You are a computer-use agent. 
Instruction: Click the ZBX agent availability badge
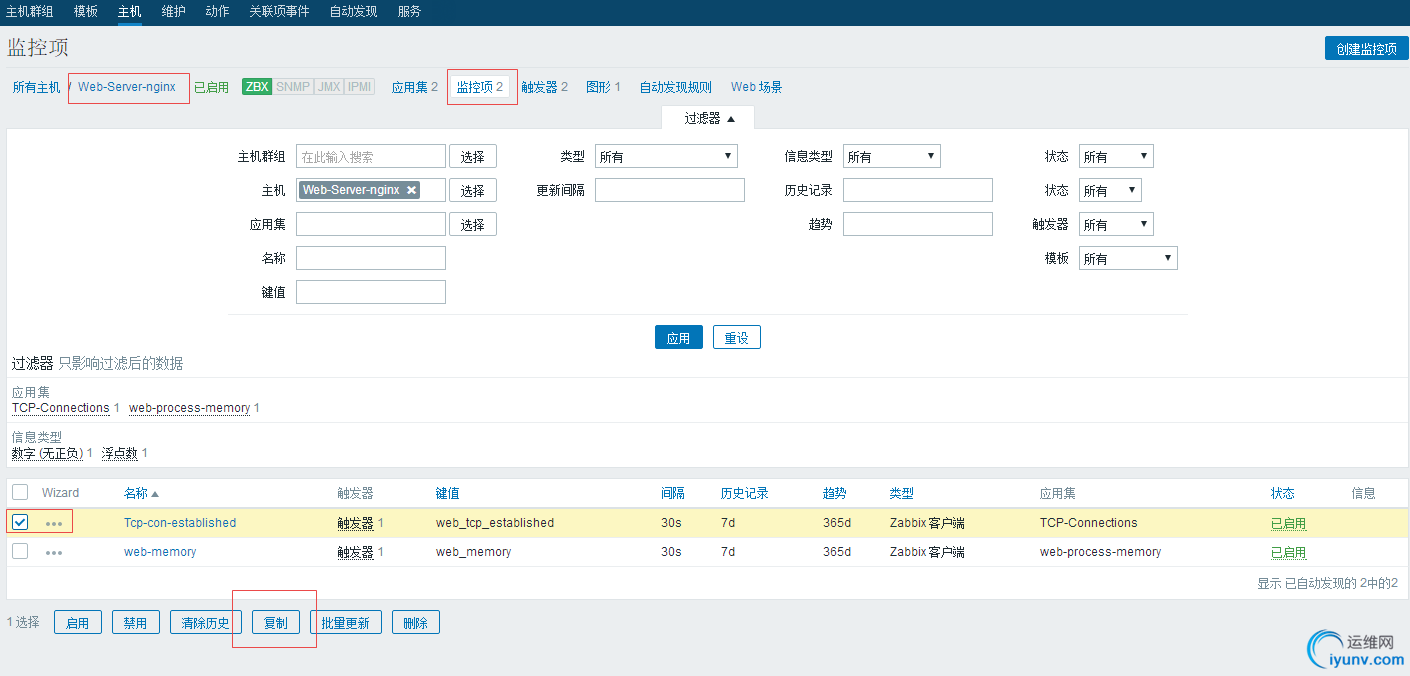pos(257,87)
